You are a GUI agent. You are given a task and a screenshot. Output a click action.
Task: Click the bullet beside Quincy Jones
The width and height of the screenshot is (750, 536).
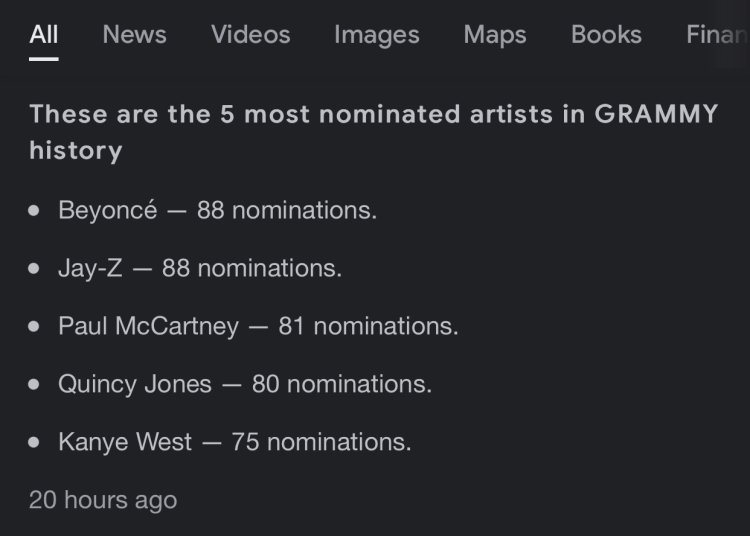click(35, 385)
